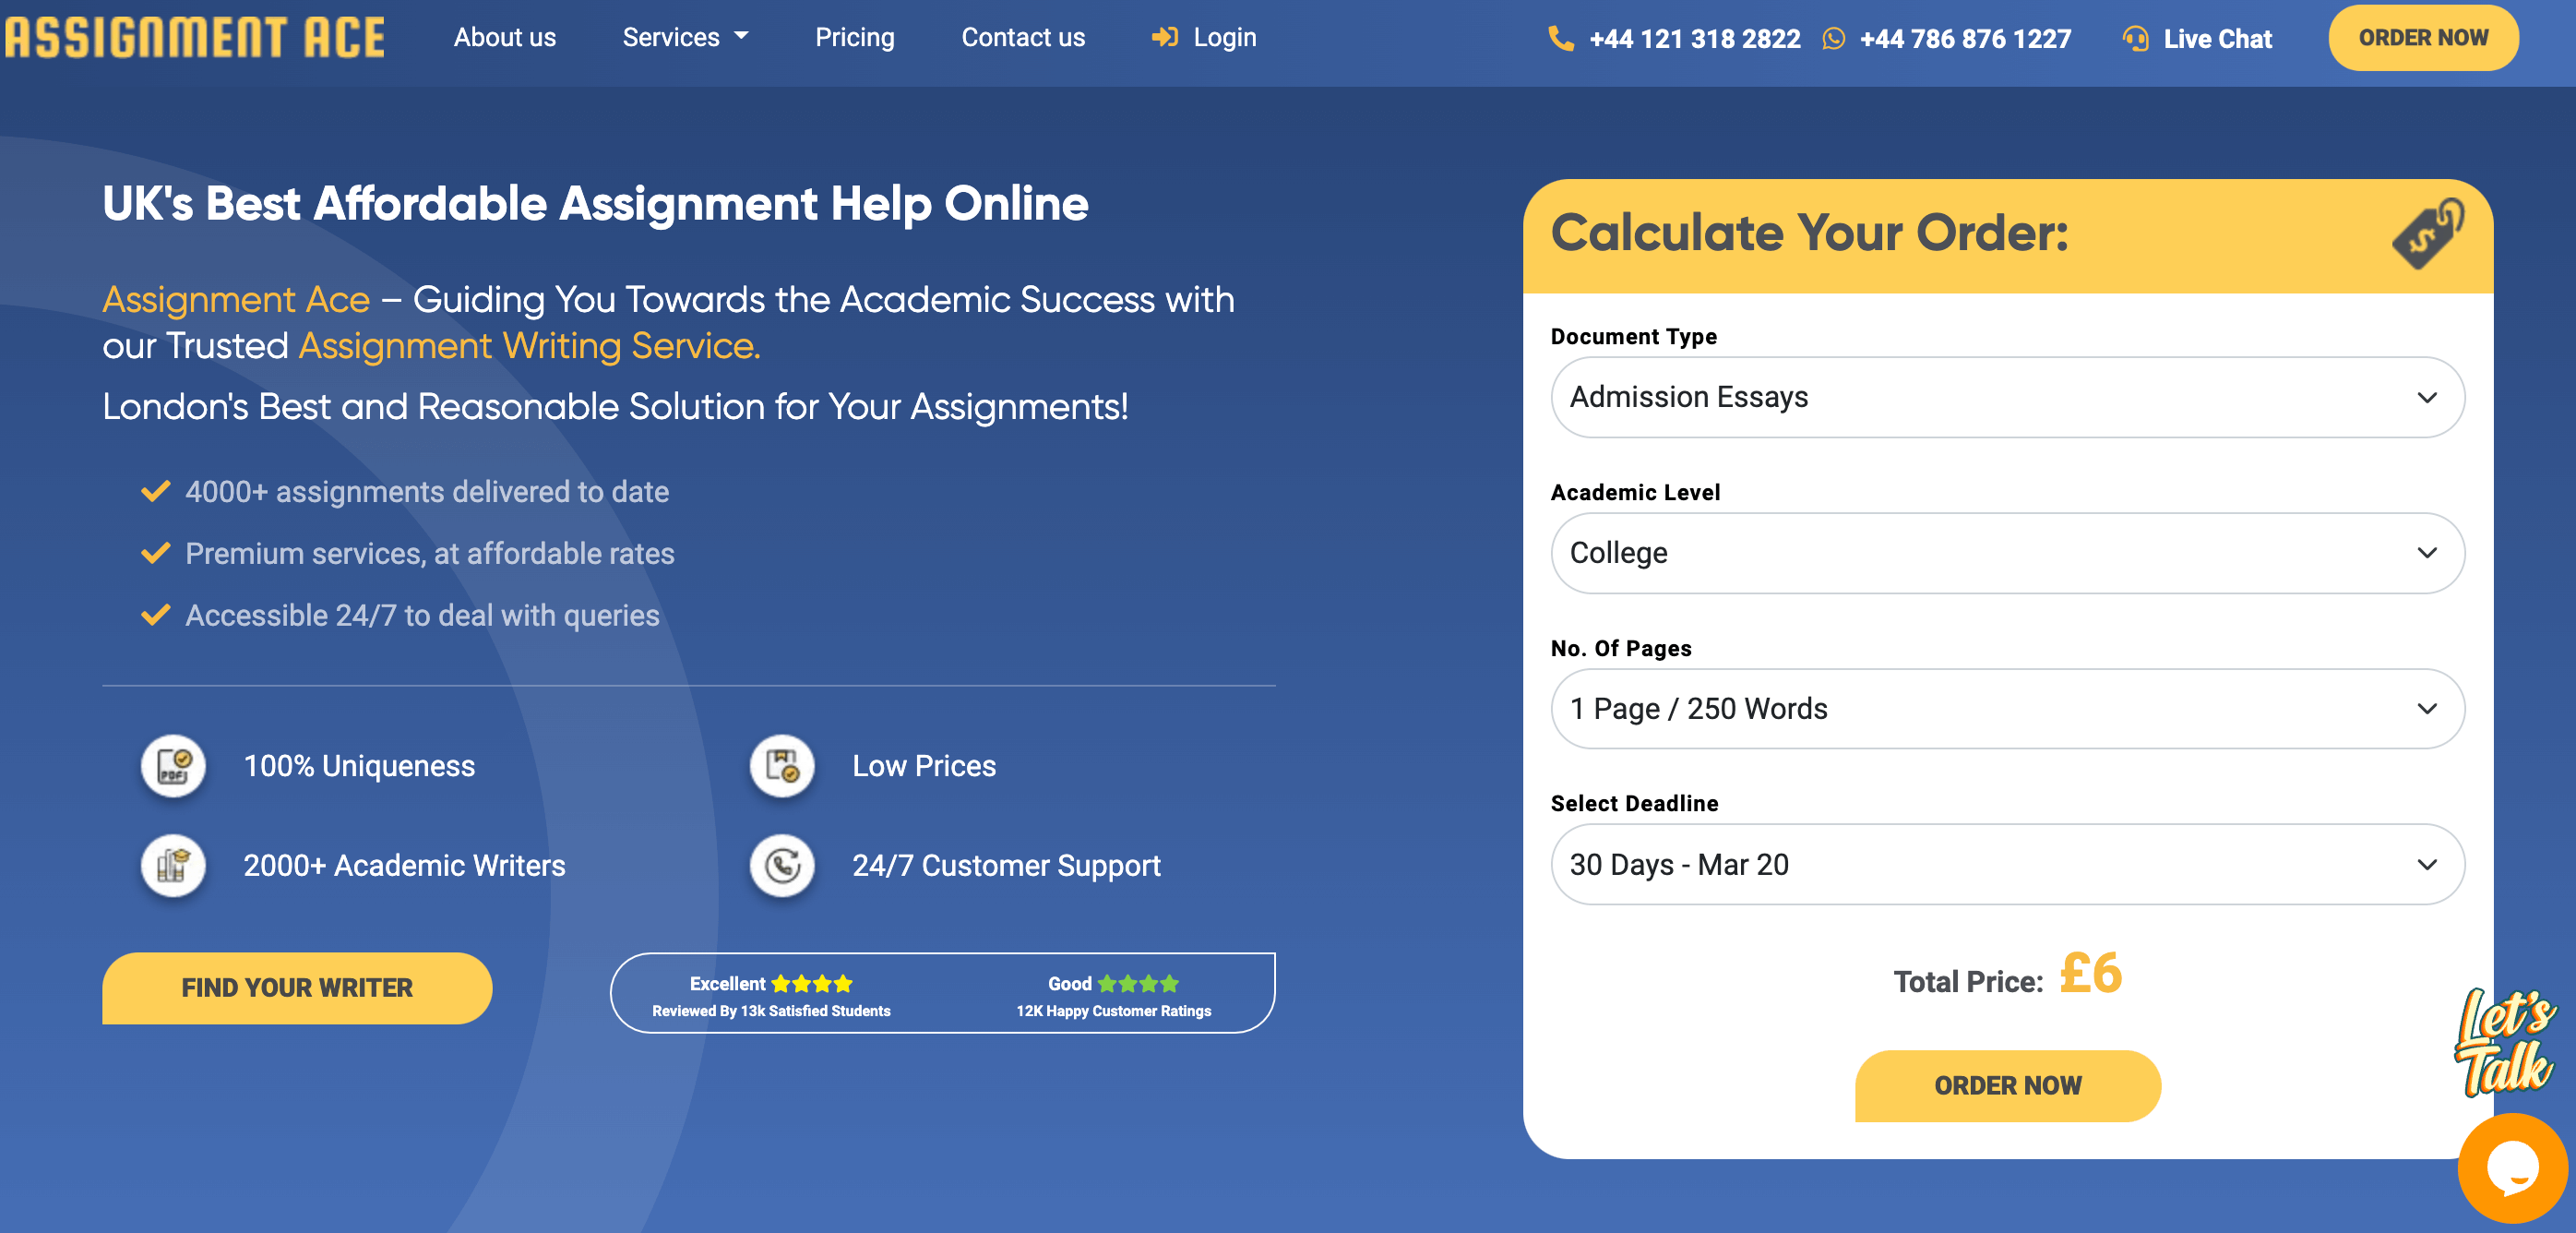Viewport: 2576px width, 1233px height.
Task: Click the phone handset icon
Action: [1561, 39]
